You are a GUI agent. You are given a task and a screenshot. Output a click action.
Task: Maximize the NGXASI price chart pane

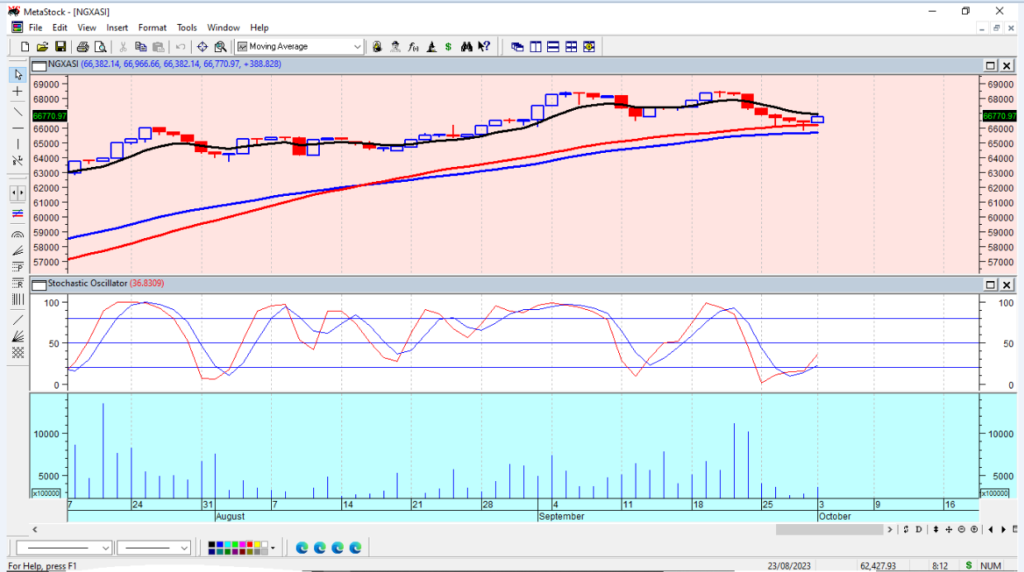[990, 65]
